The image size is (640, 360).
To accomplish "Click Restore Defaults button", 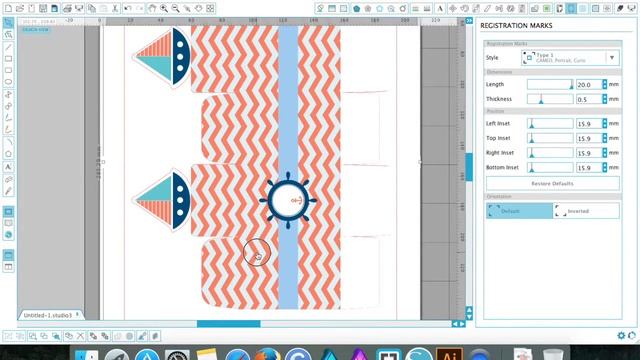I will pos(553,184).
